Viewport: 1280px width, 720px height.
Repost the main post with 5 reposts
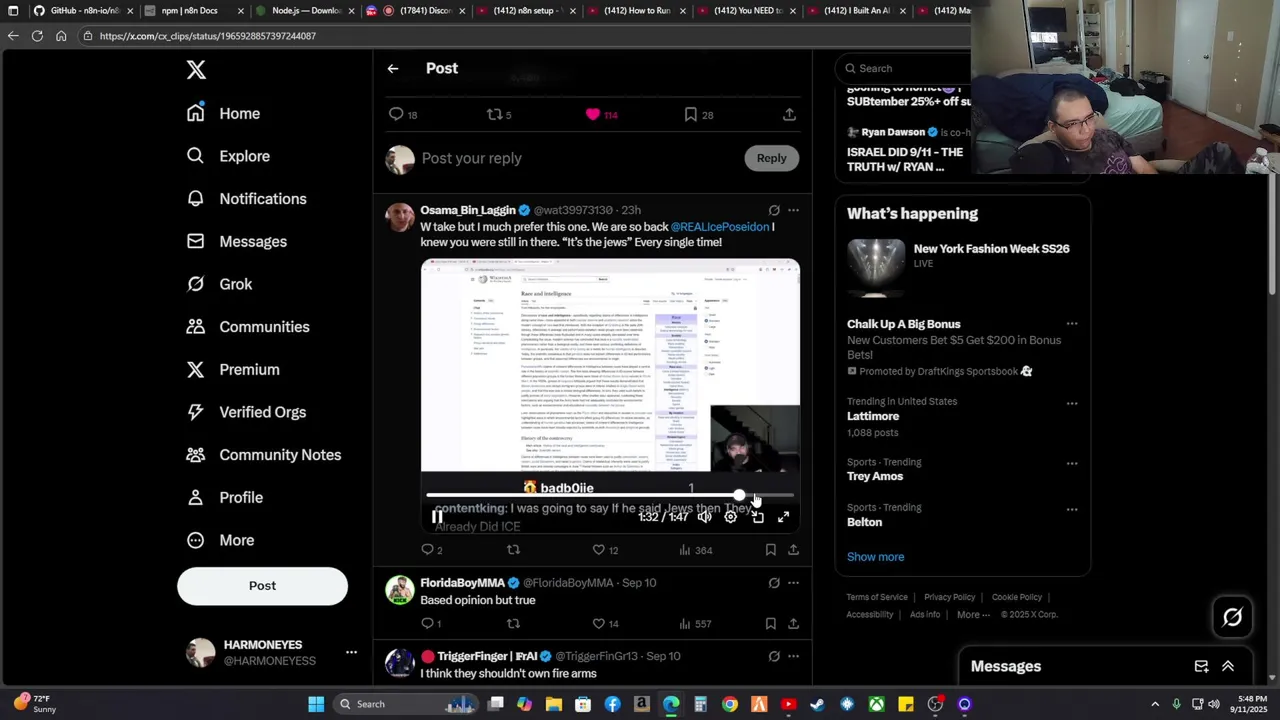point(498,115)
